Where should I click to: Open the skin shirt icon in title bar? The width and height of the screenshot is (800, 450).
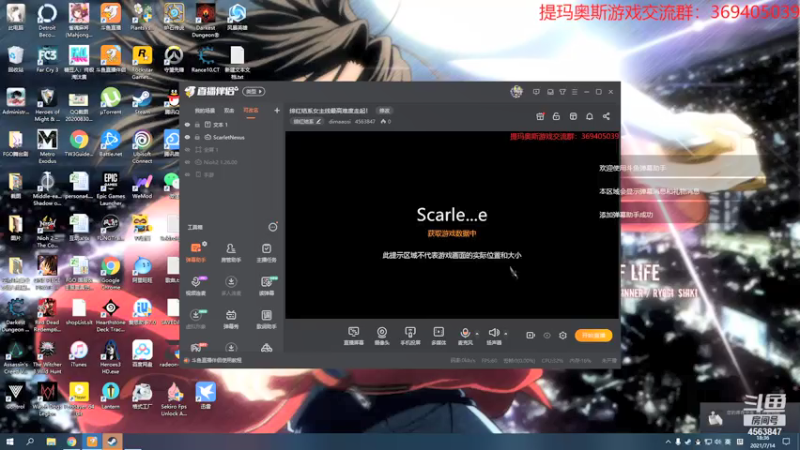(562, 92)
